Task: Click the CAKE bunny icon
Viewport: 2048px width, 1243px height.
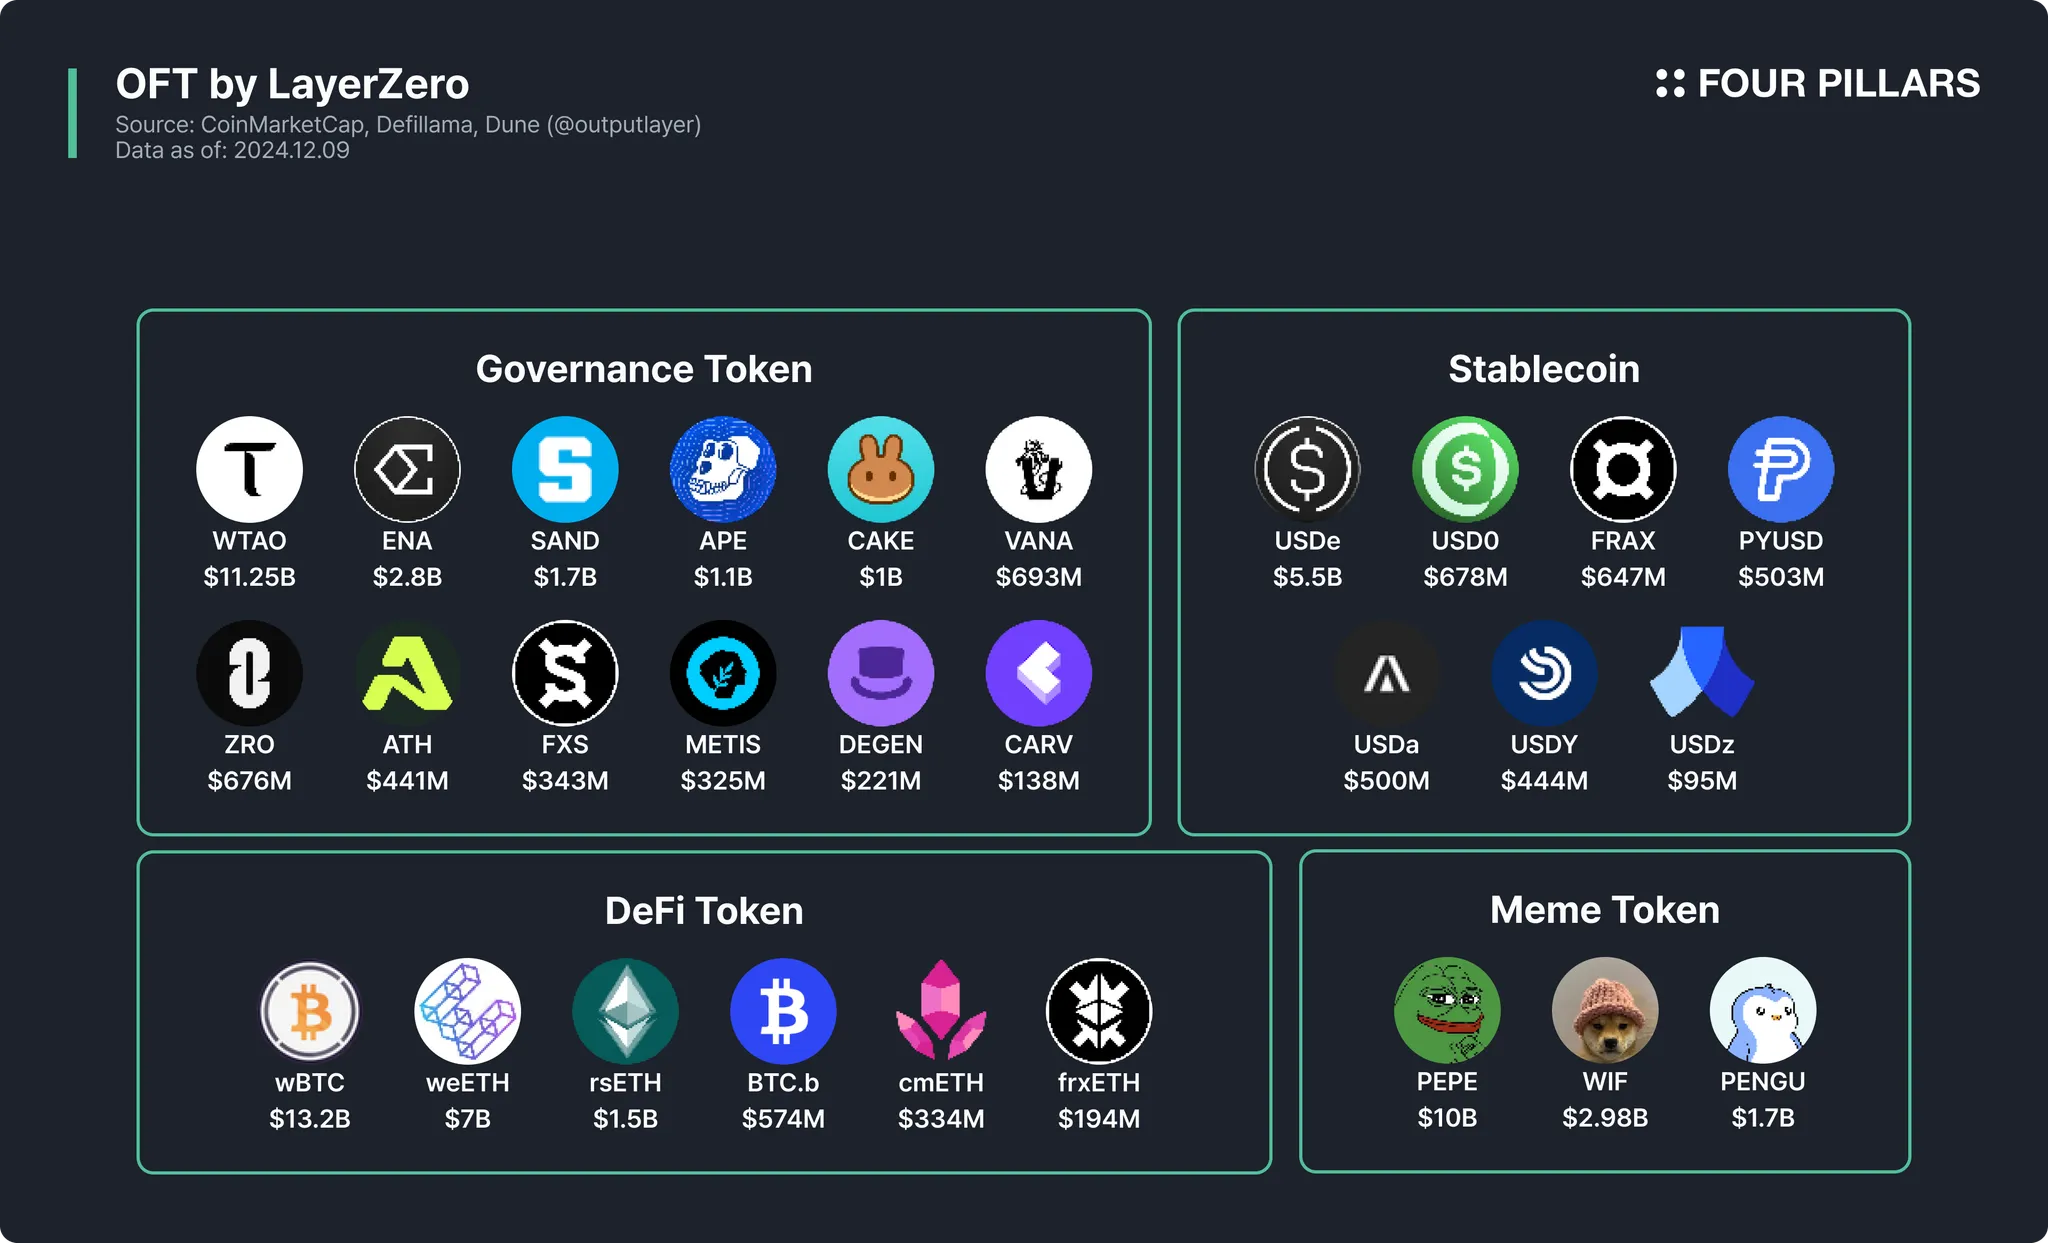Action: (881, 469)
